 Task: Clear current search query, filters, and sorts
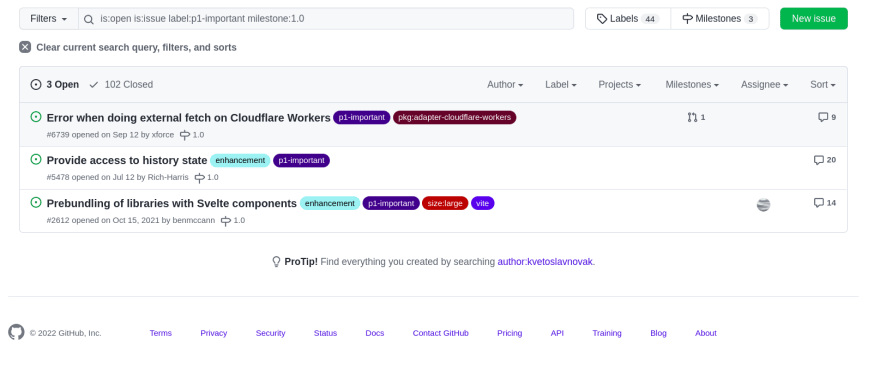128,47
